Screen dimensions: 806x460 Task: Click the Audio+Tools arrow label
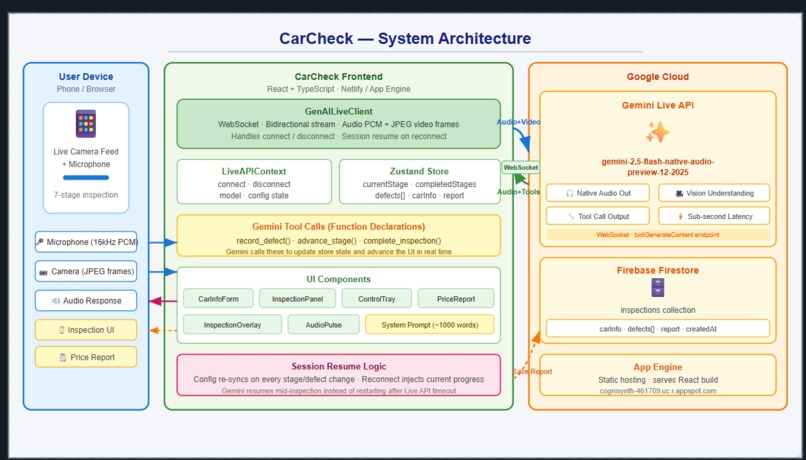pos(519,192)
